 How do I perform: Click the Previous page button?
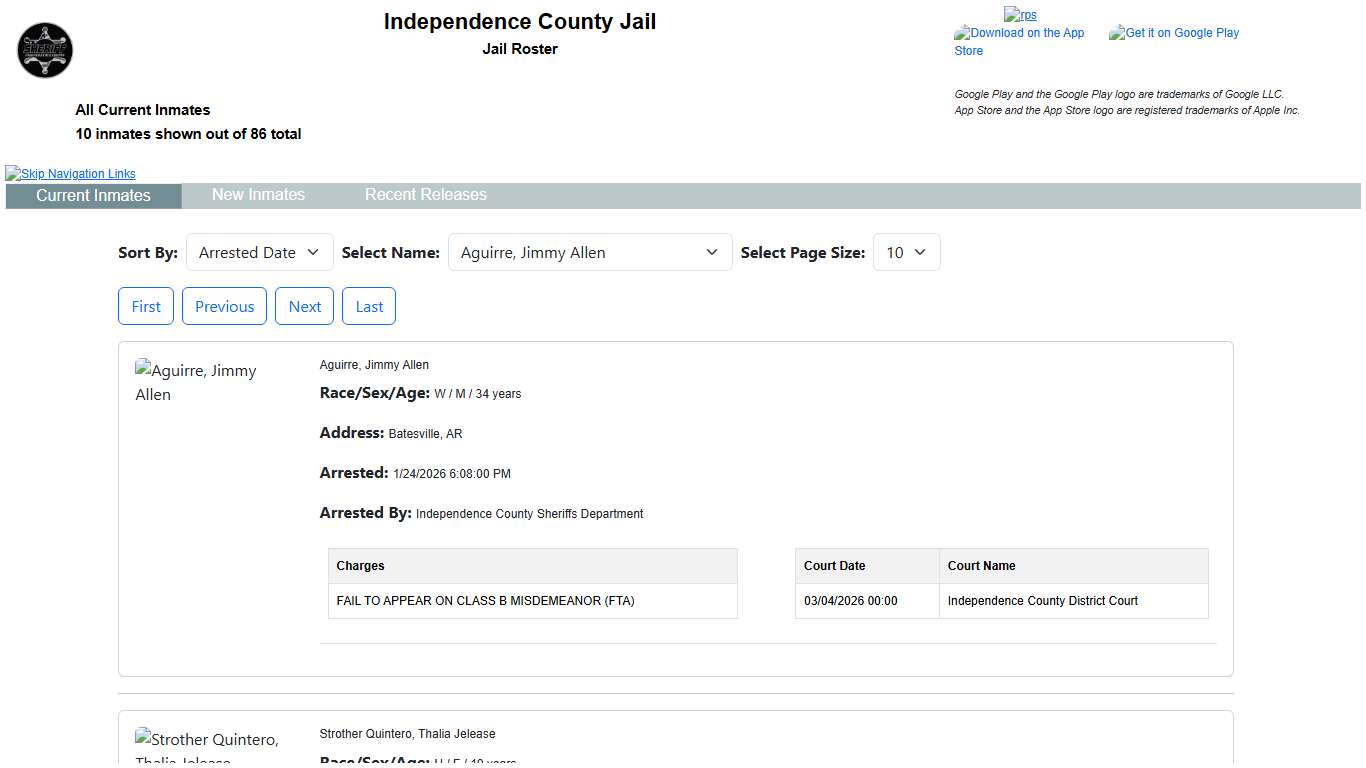[x=224, y=307]
